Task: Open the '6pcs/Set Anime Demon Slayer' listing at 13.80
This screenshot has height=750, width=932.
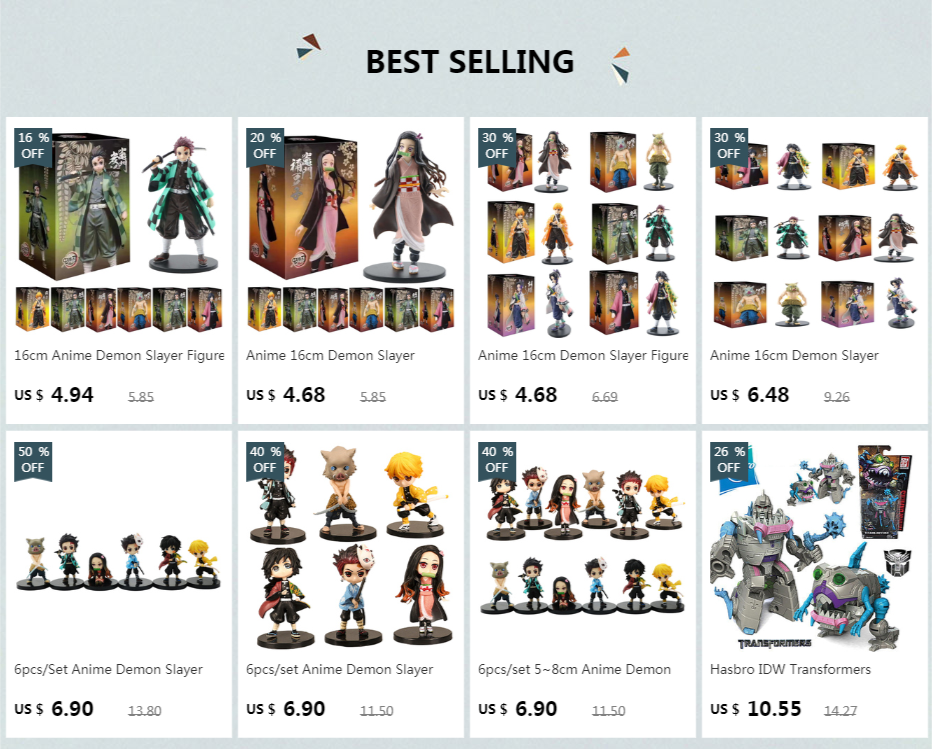Action: 108,670
